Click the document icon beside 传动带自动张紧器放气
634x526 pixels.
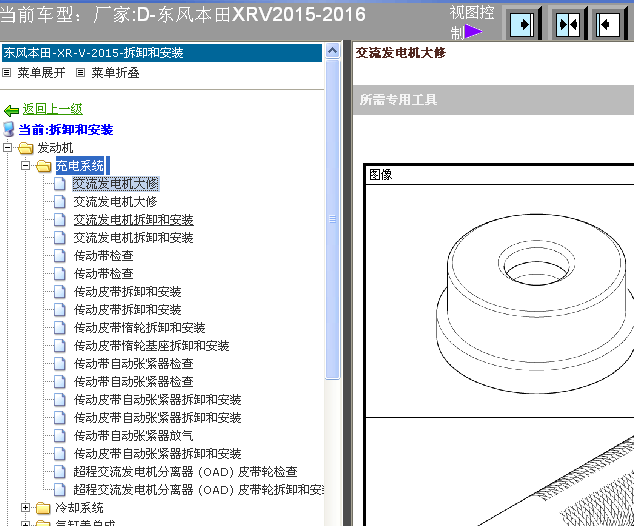tap(59, 435)
